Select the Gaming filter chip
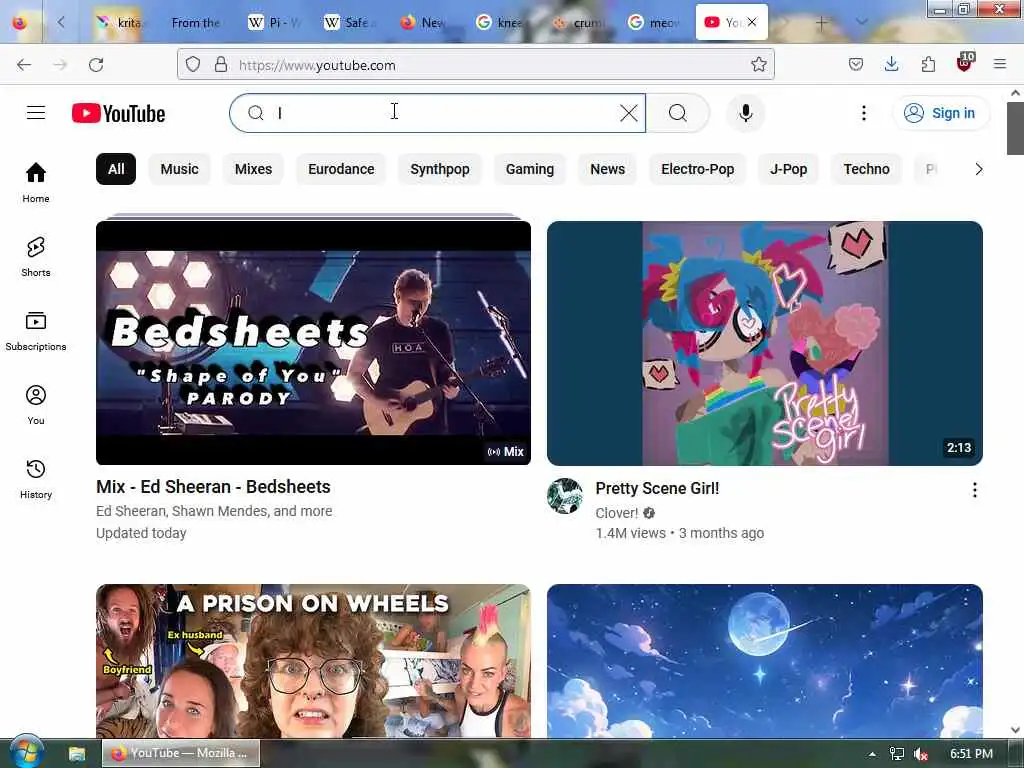Screen dimensions: 1024x768 tap(530, 169)
